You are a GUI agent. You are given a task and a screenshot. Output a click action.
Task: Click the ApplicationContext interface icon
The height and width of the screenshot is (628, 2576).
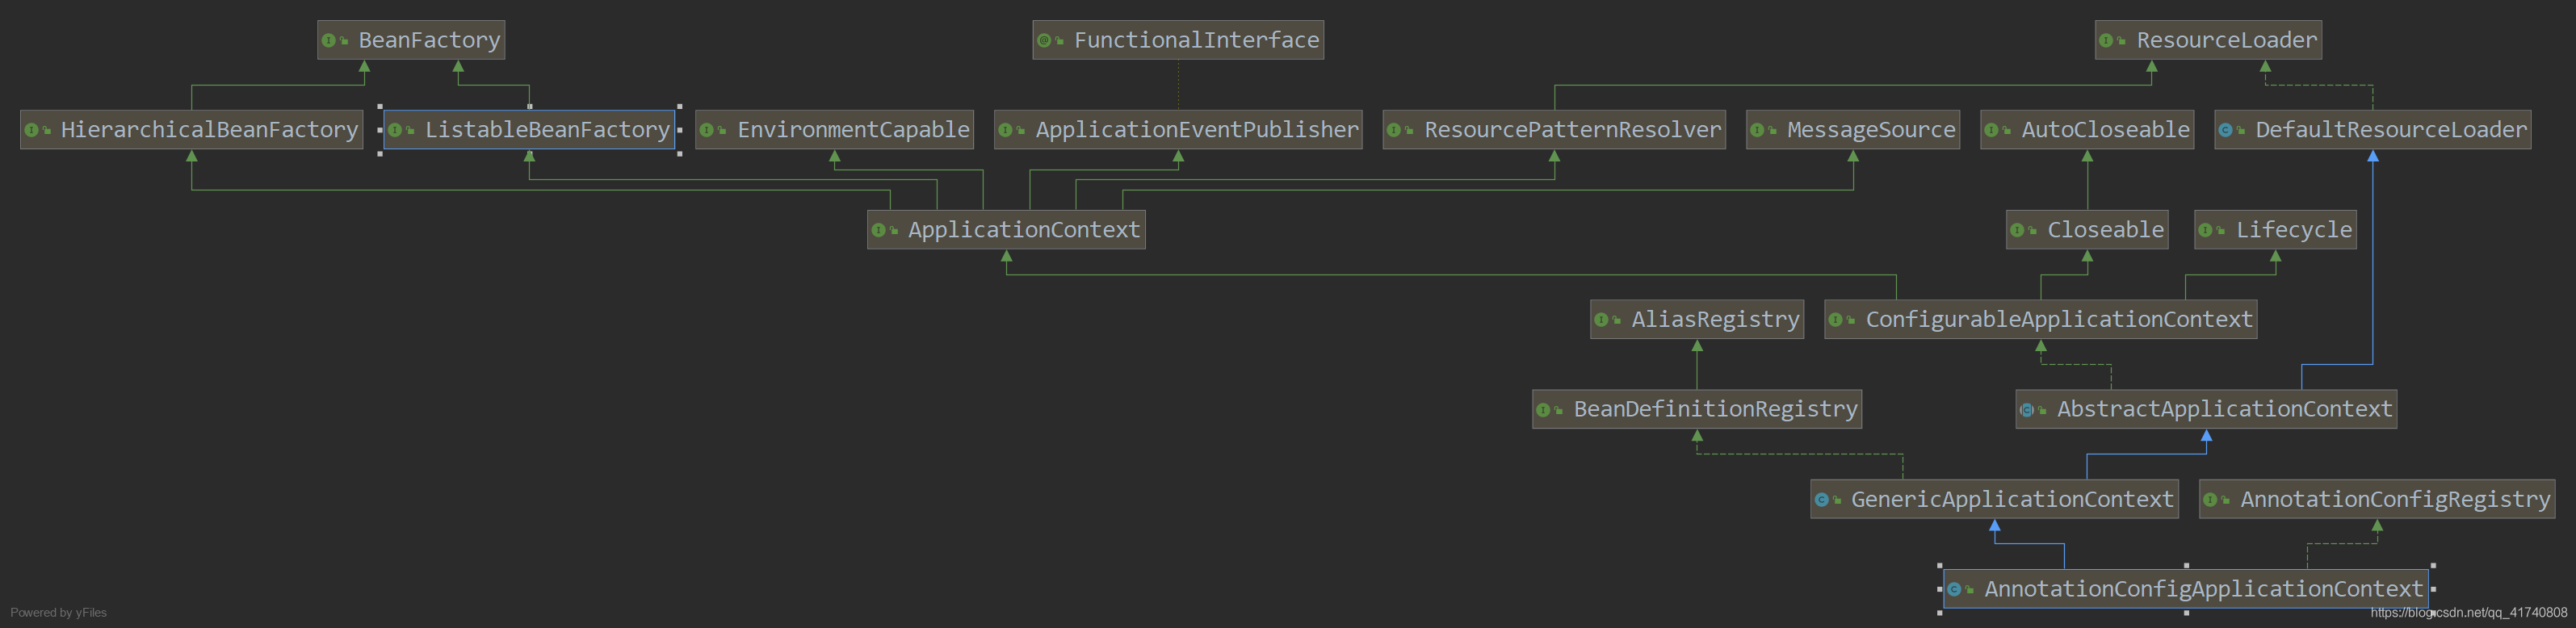point(878,230)
